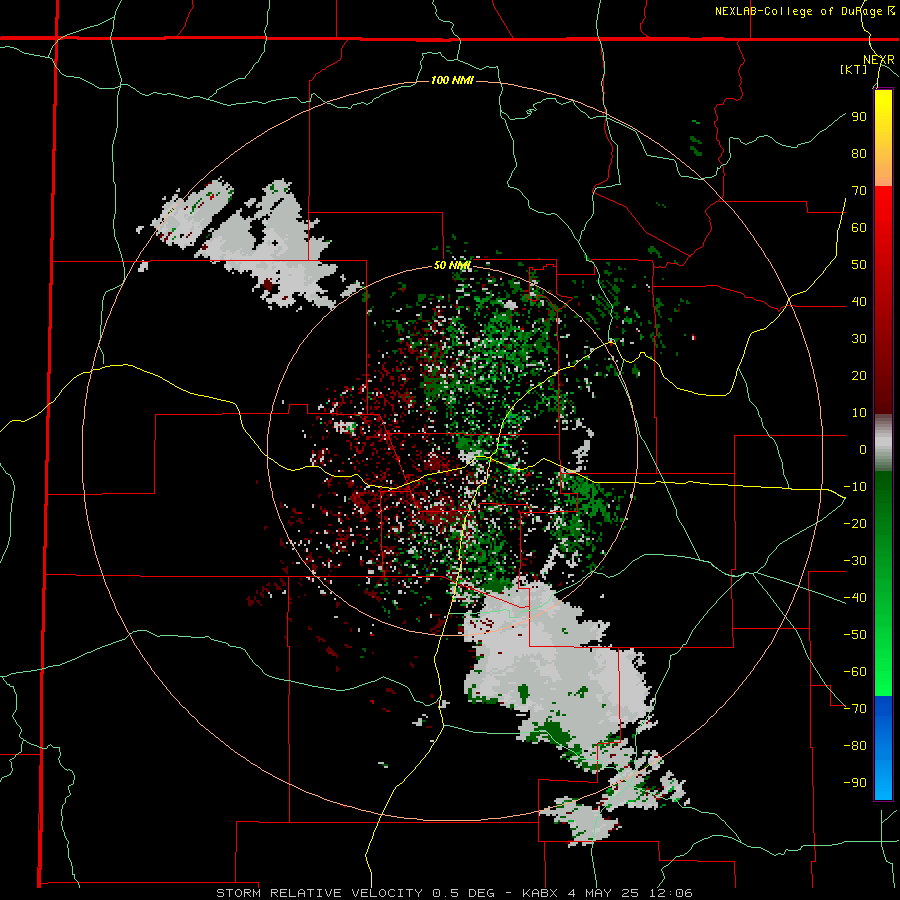Click the 90 value on velocity scale
Screen dimensions: 900x900
click(x=859, y=117)
